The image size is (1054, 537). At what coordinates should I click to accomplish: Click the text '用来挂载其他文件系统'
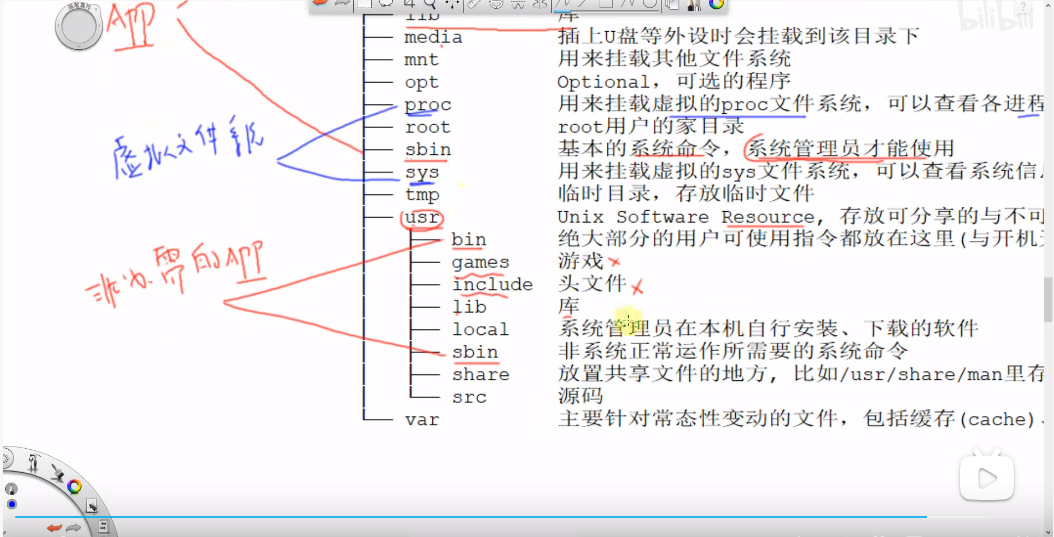(674, 59)
